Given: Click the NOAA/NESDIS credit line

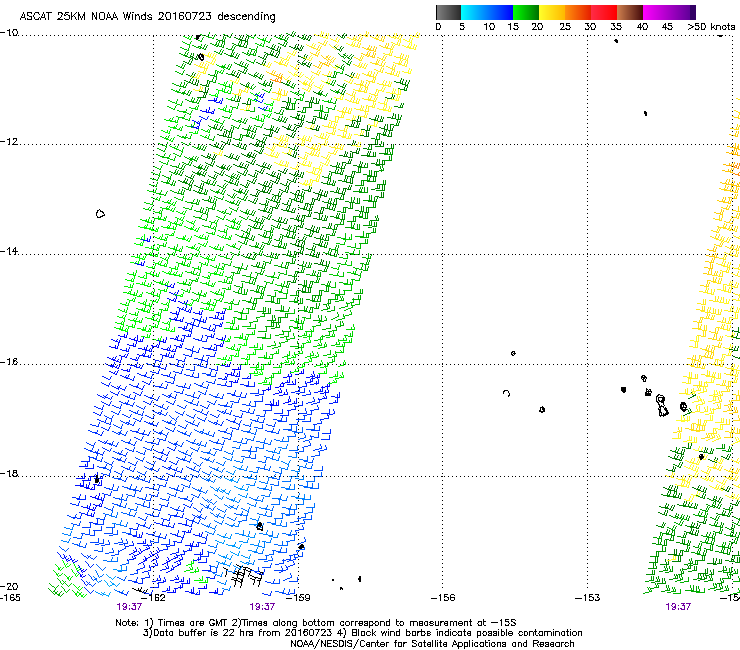Looking at the screenshot, I should pos(432,644).
